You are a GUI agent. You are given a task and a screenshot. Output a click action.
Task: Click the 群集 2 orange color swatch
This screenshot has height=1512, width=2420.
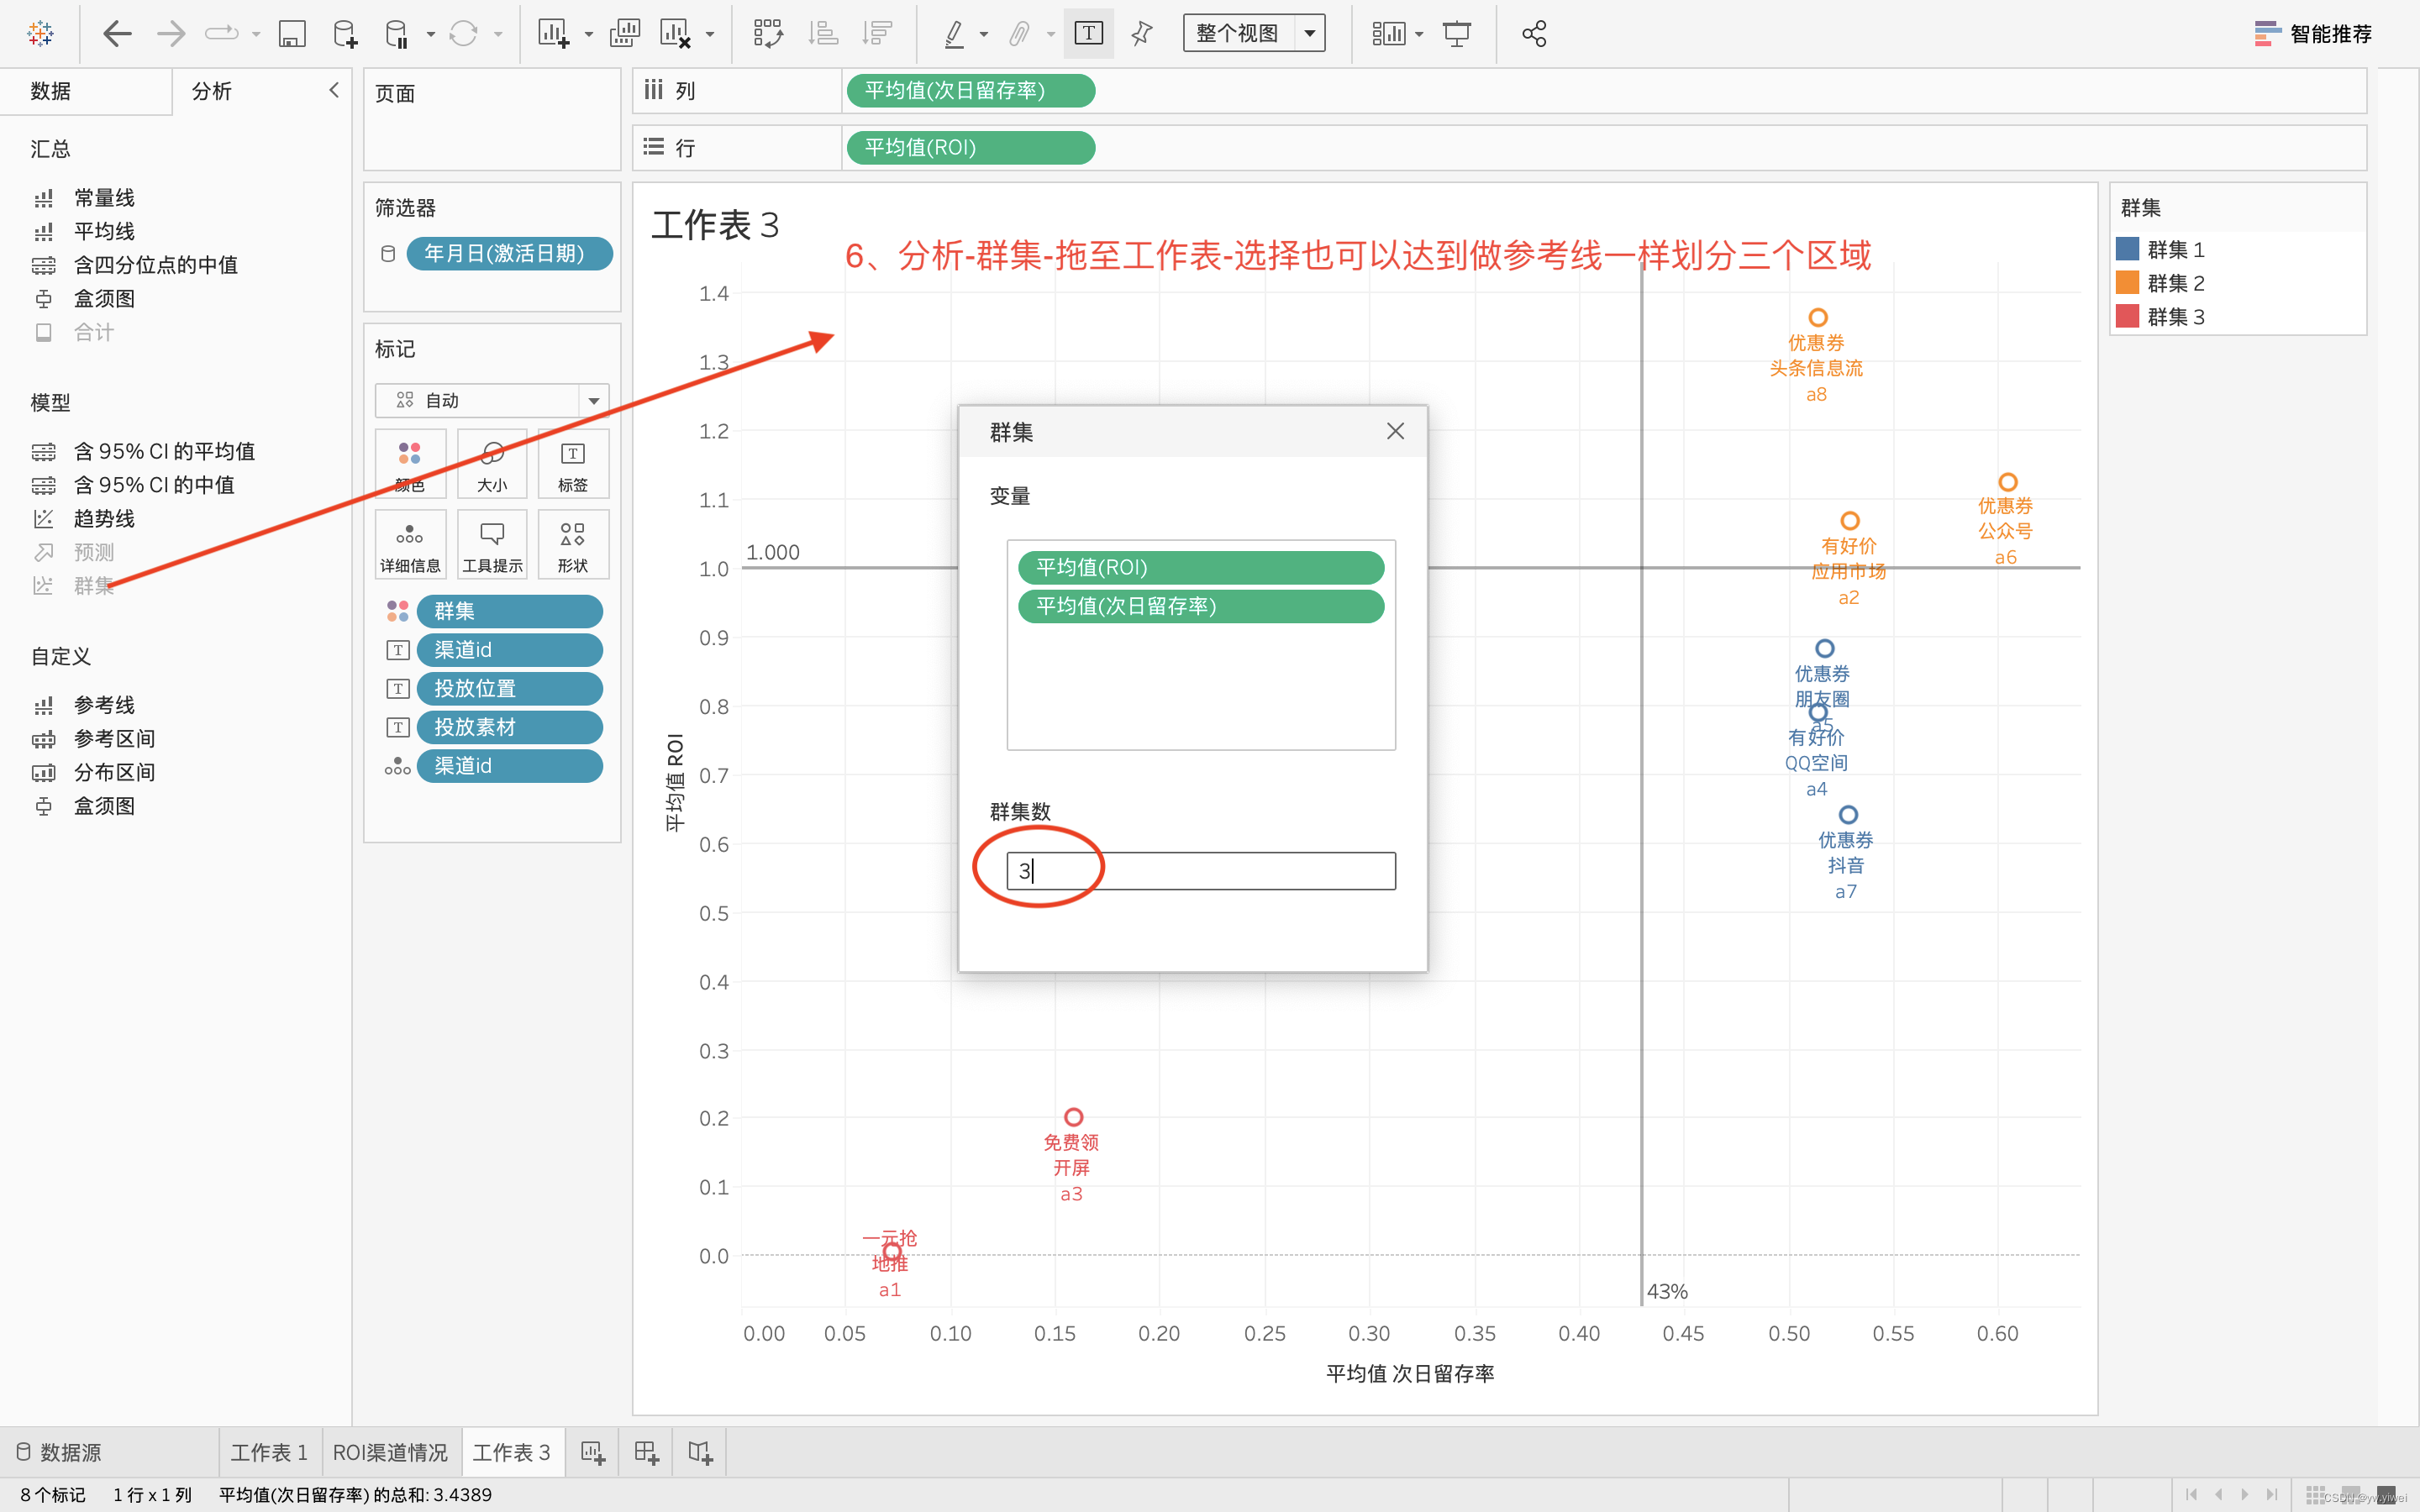2127,283
